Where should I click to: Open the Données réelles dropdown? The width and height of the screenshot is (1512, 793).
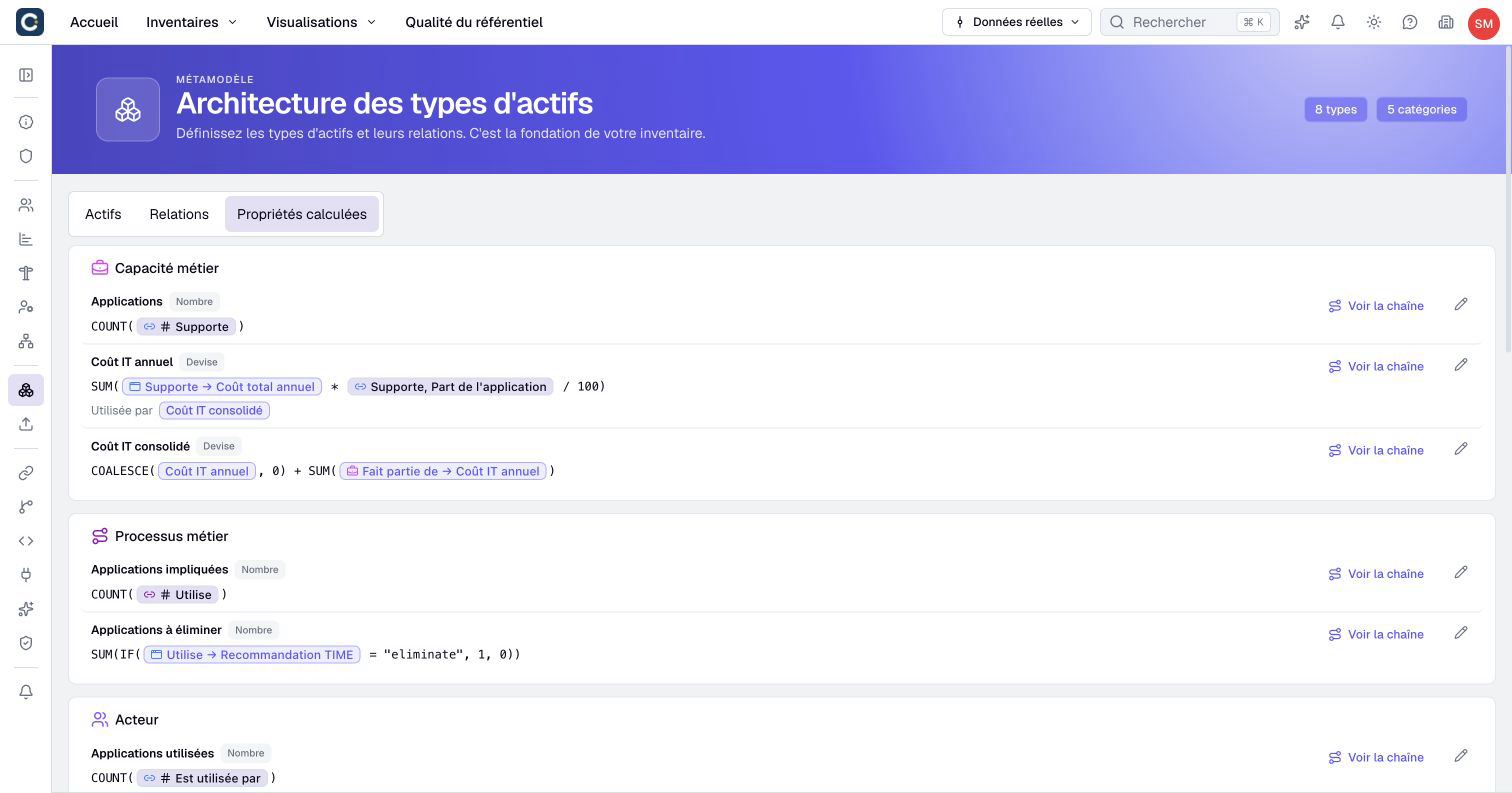point(1016,22)
